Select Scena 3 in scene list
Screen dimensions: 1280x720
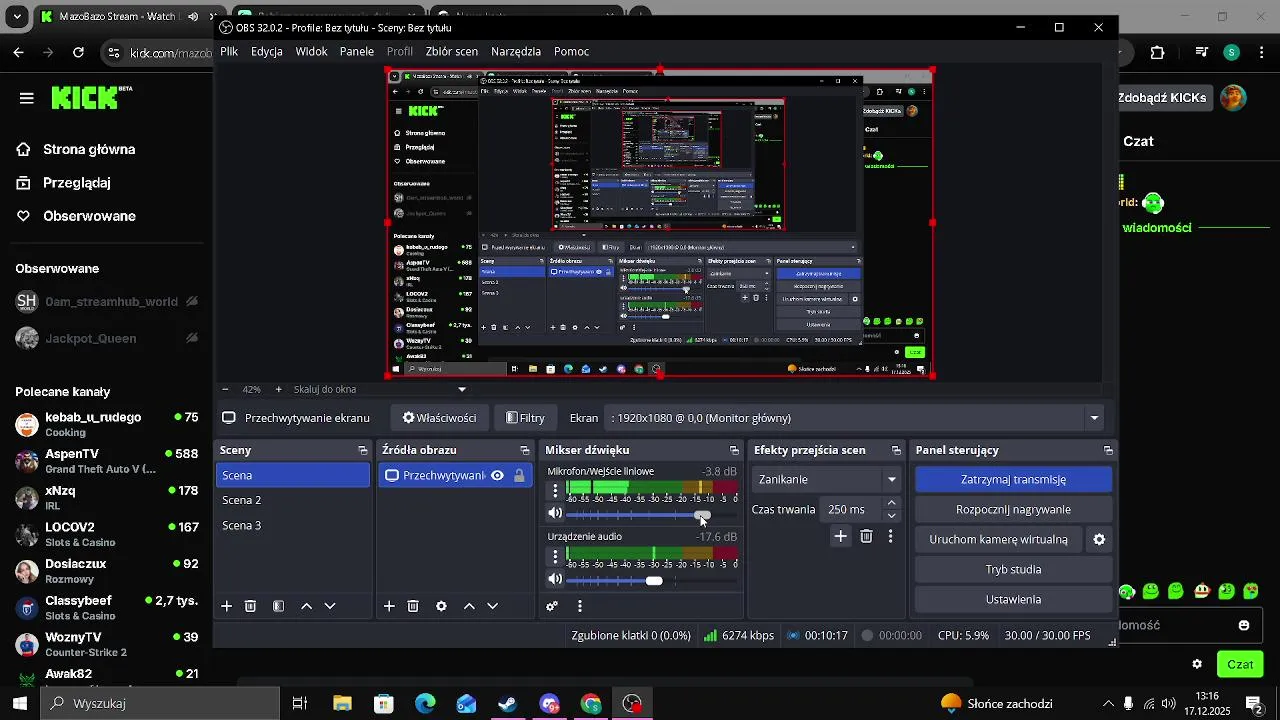pos(293,526)
